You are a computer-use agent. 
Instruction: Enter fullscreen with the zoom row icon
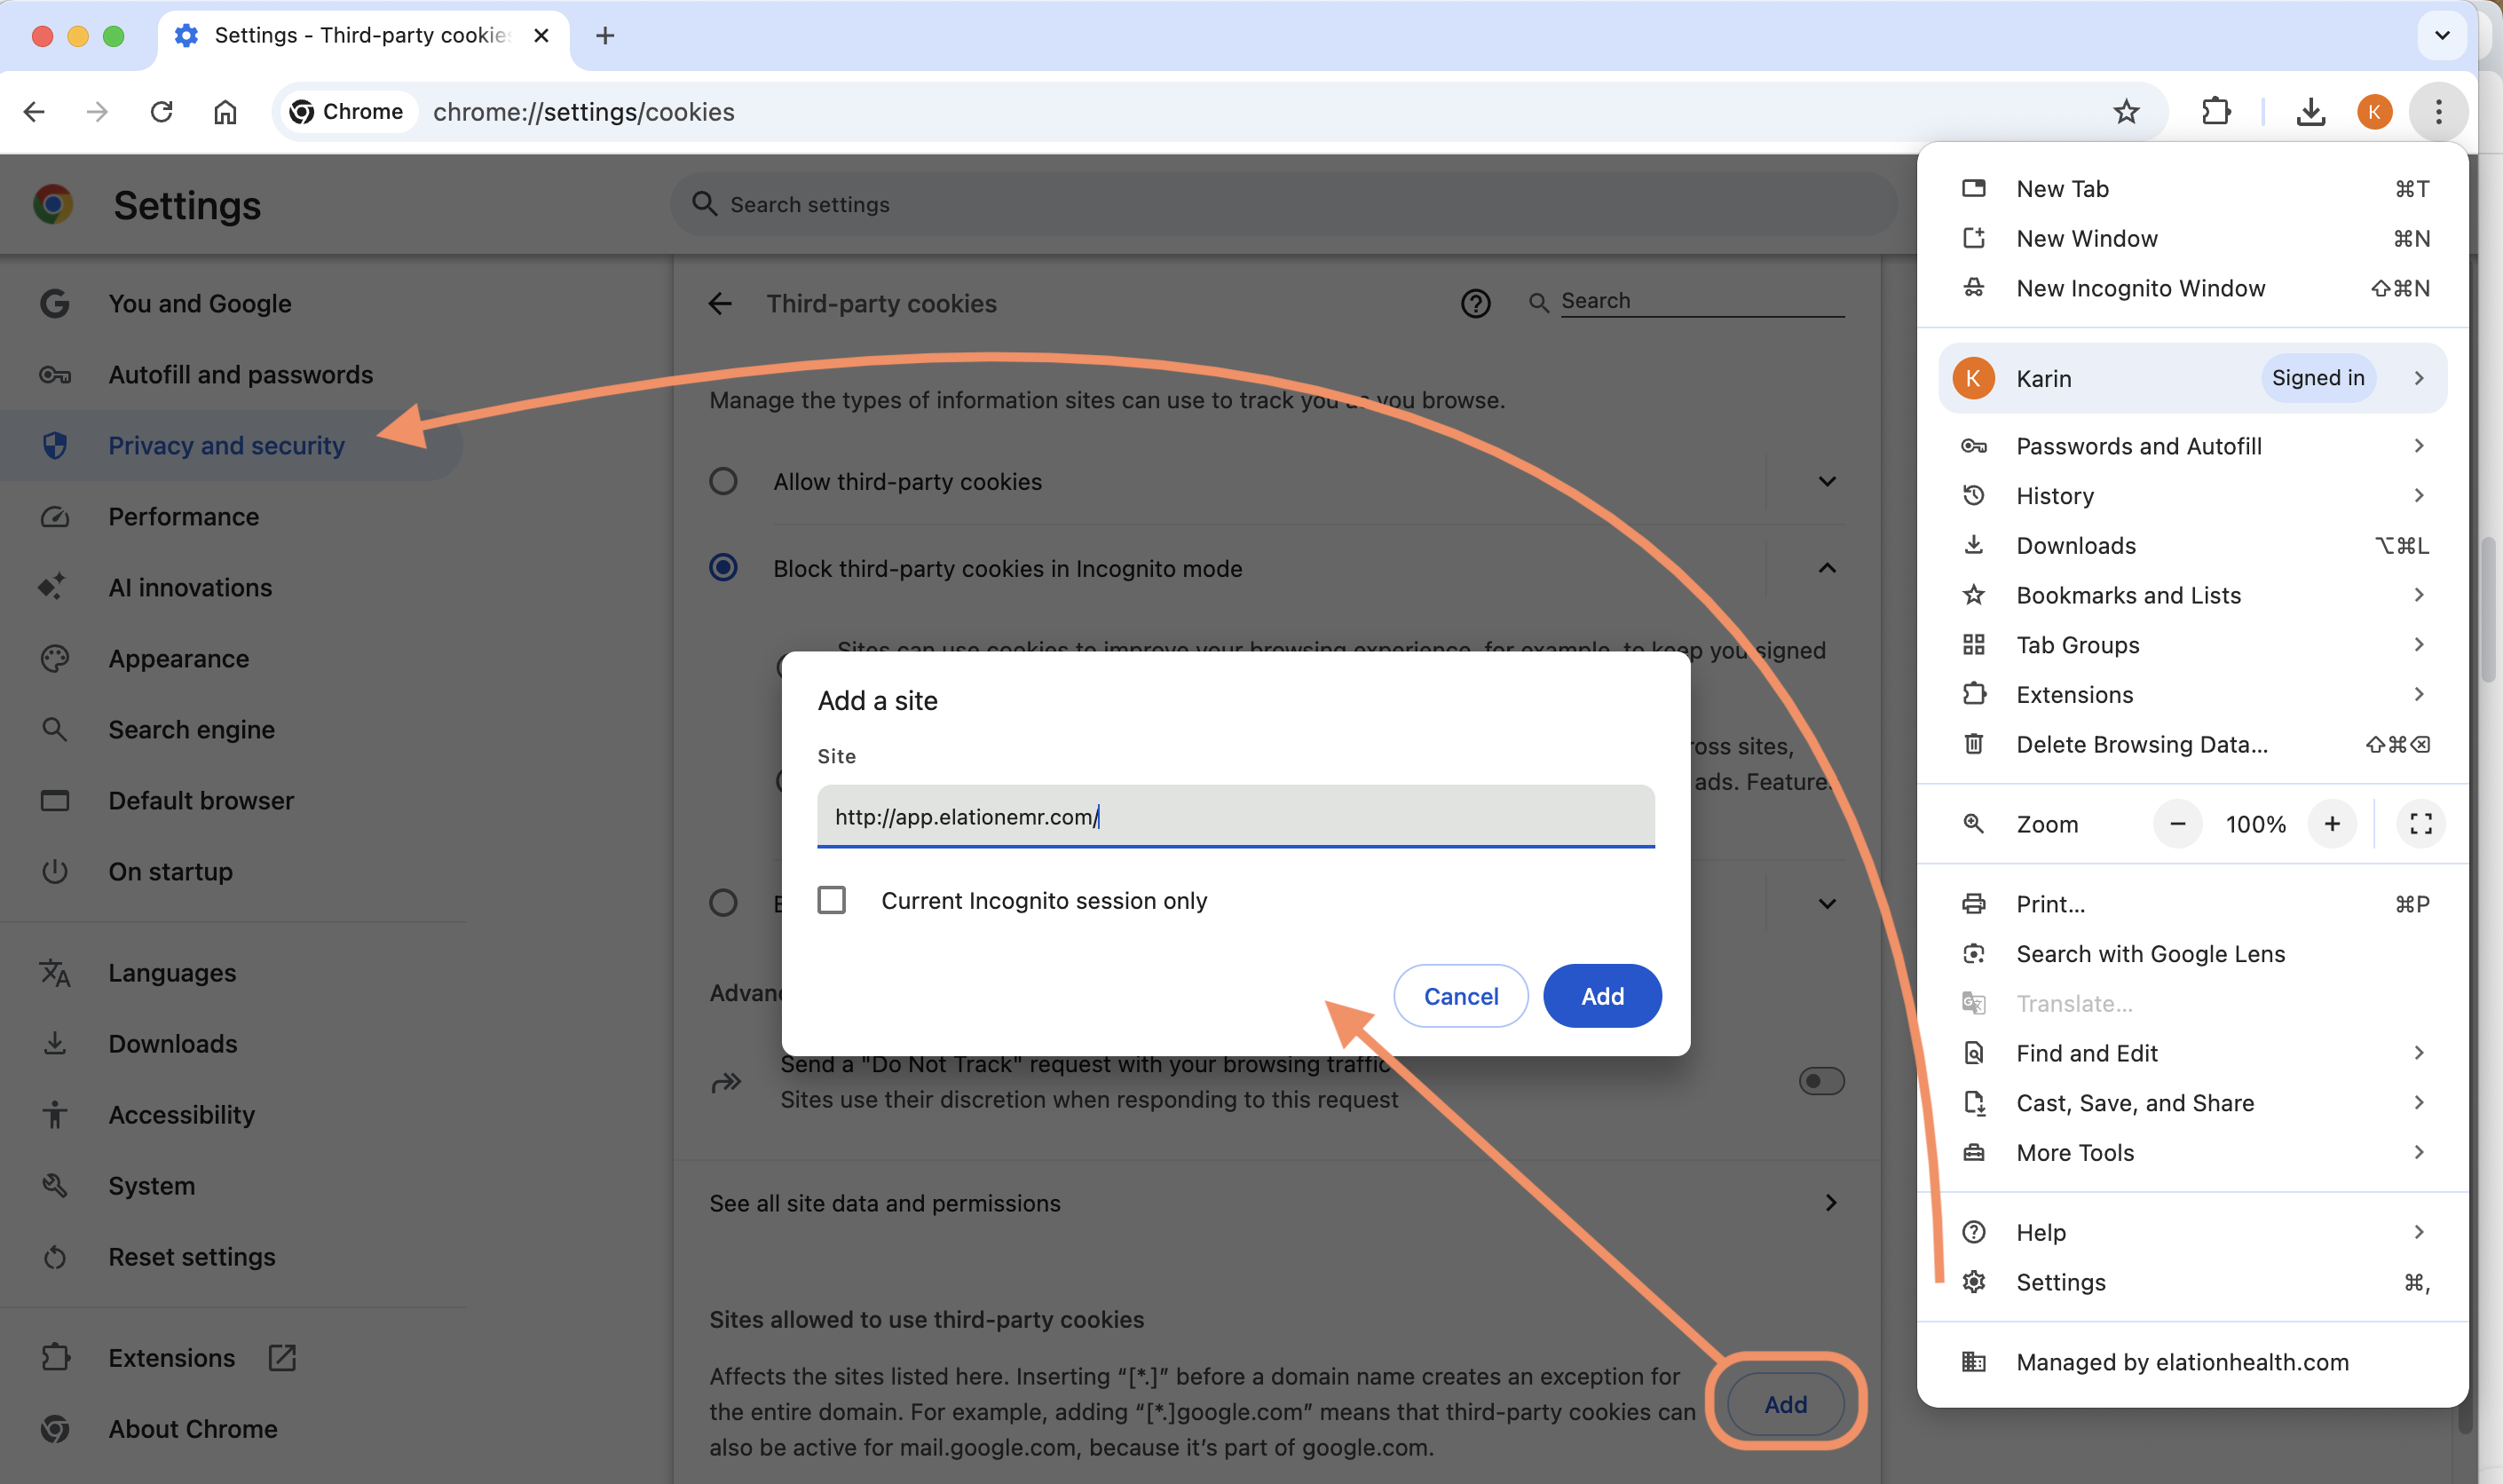pyautogui.click(x=2420, y=824)
